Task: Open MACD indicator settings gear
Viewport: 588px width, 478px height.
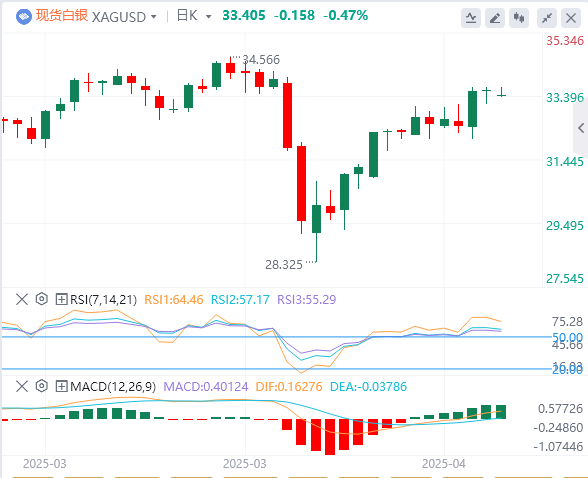Action: point(42,386)
